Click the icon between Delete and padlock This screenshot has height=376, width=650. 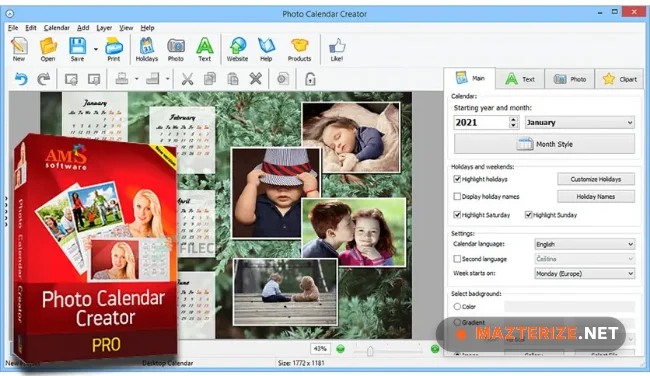[283, 79]
